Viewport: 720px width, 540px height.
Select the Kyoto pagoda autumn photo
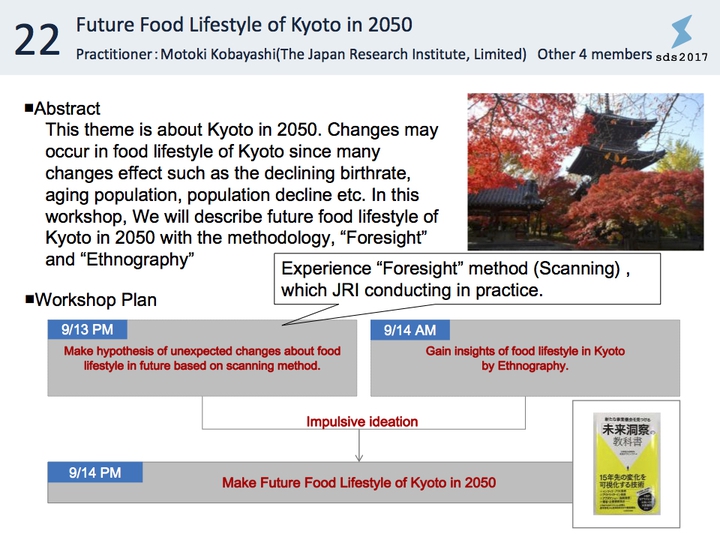point(585,172)
